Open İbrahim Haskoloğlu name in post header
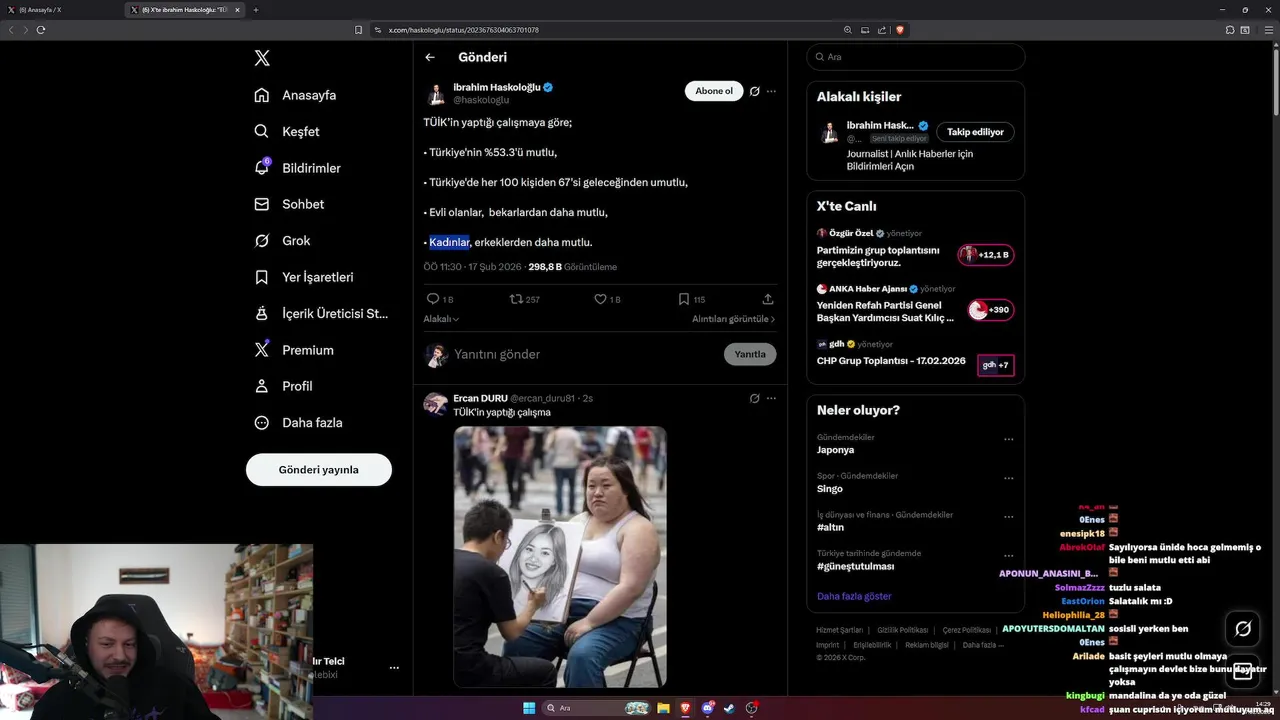The width and height of the screenshot is (1280, 720). [496, 87]
